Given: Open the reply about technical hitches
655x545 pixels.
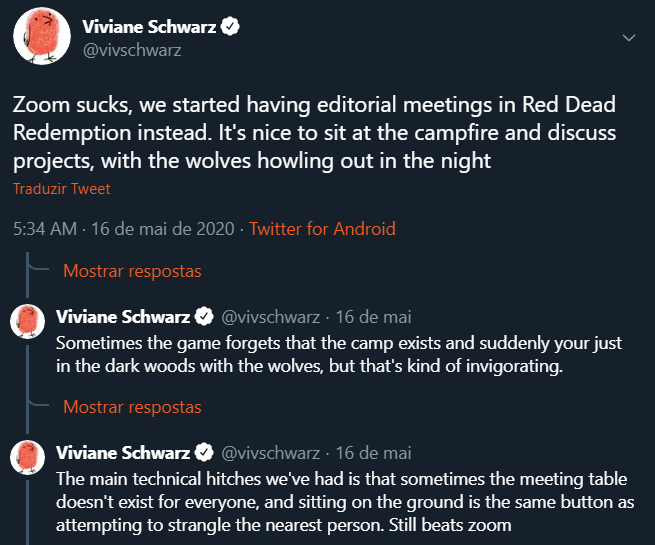Looking at the screenshot, I should click(x=340, y=498).
